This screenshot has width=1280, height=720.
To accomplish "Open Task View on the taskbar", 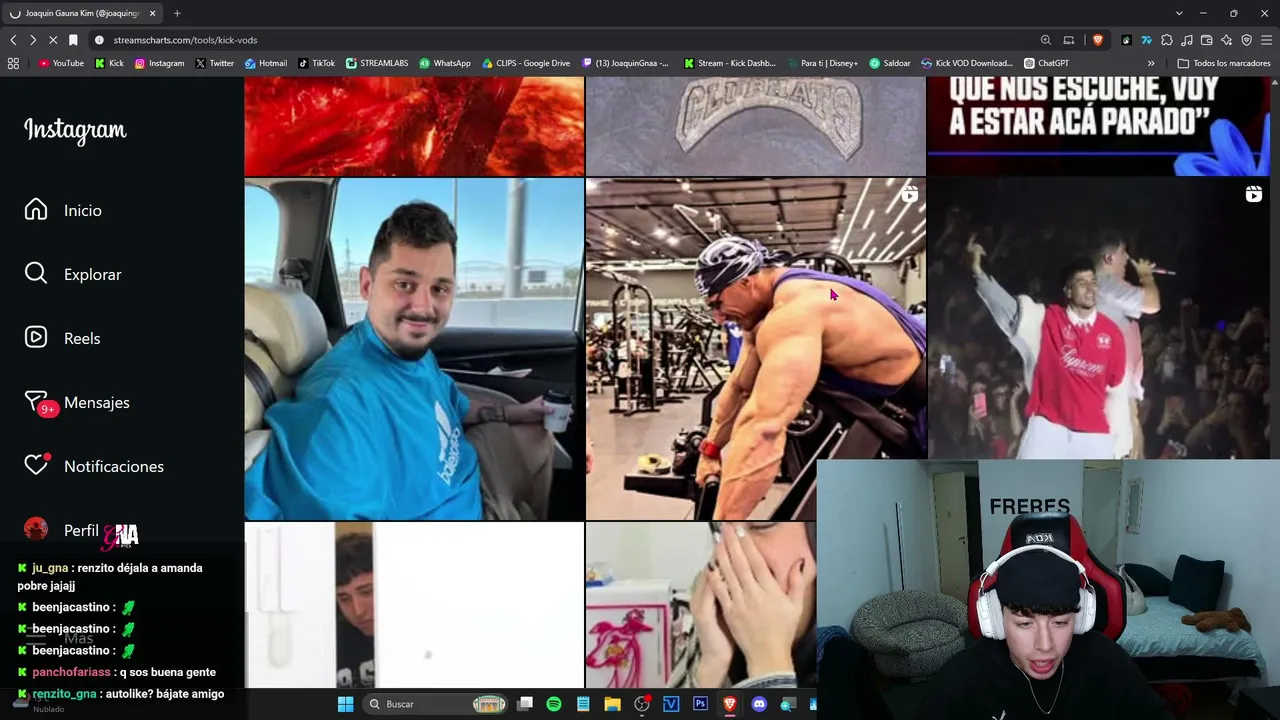I will (x=525, y=704).
